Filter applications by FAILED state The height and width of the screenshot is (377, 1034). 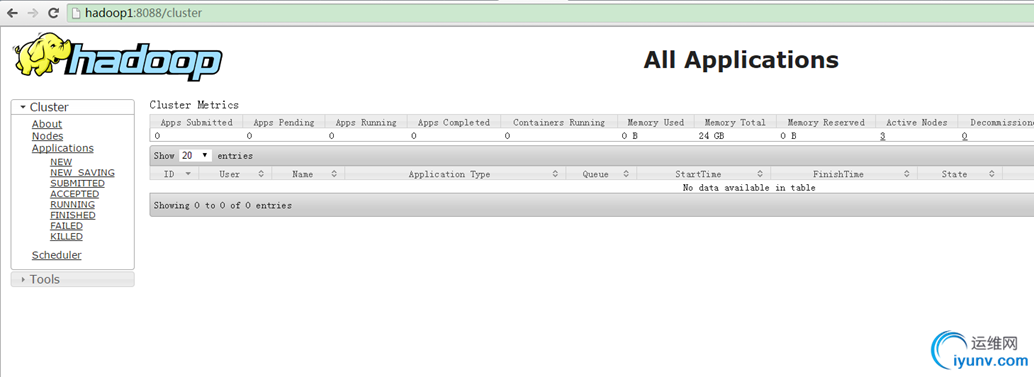pos(67,225)
